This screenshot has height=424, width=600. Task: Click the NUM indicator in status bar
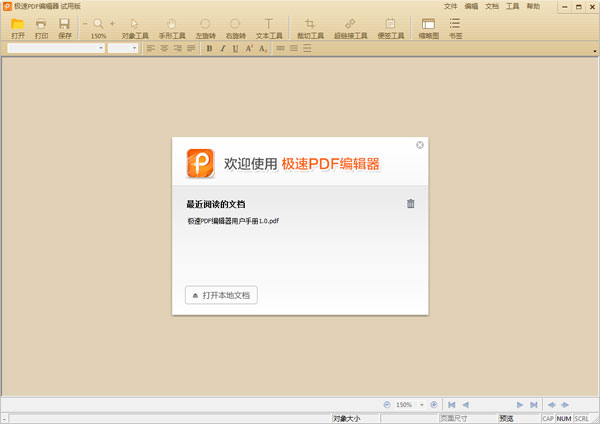click(564, 419)
